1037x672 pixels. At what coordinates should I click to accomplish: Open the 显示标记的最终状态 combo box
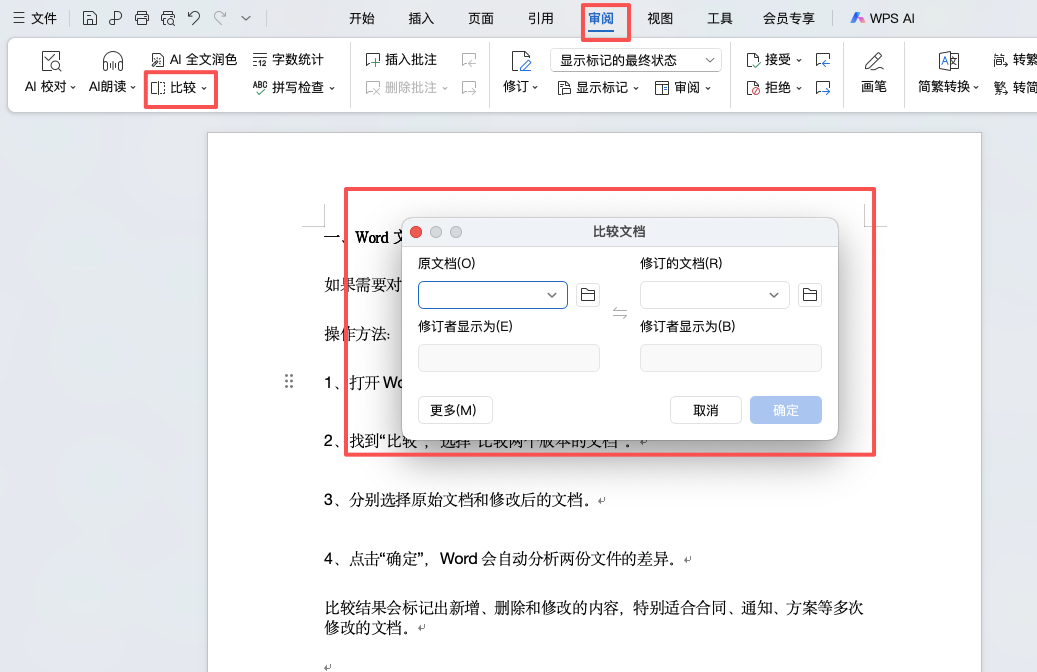point(636,60)
